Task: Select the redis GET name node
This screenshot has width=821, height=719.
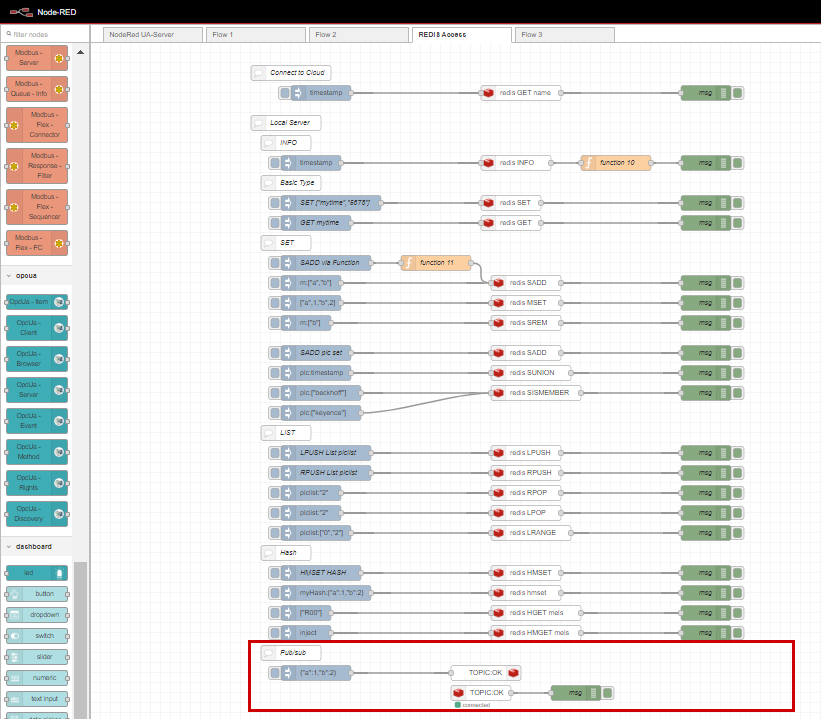Action: pyautogui.click(x=521, y=93)
